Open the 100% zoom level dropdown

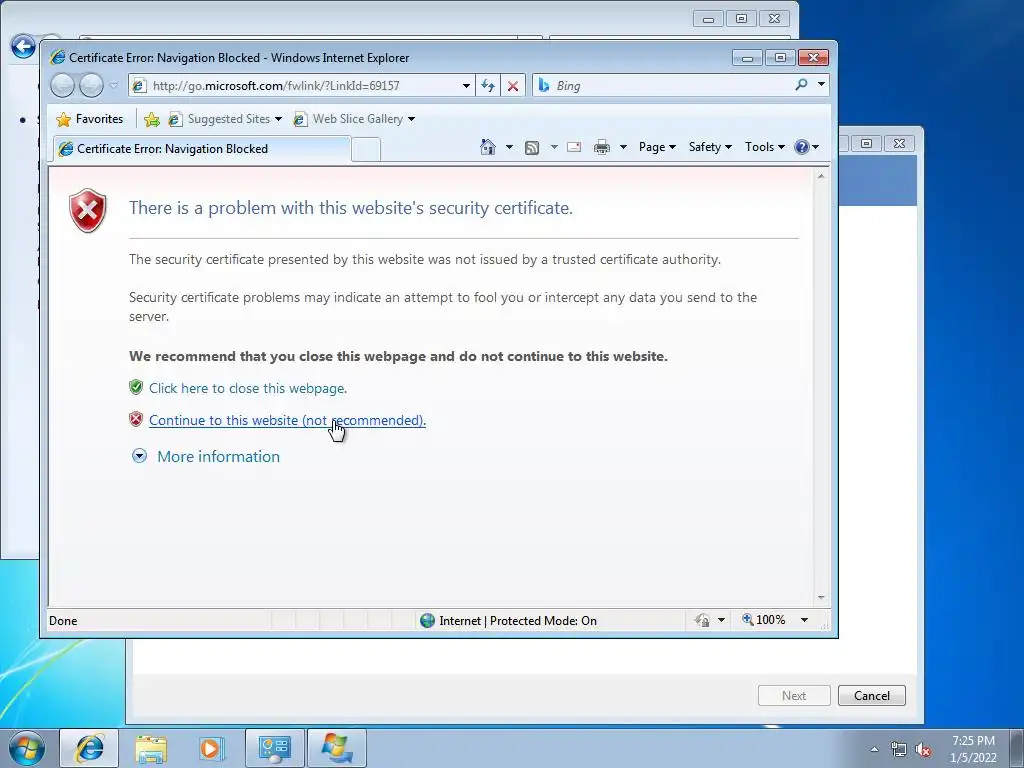(805, 620)
